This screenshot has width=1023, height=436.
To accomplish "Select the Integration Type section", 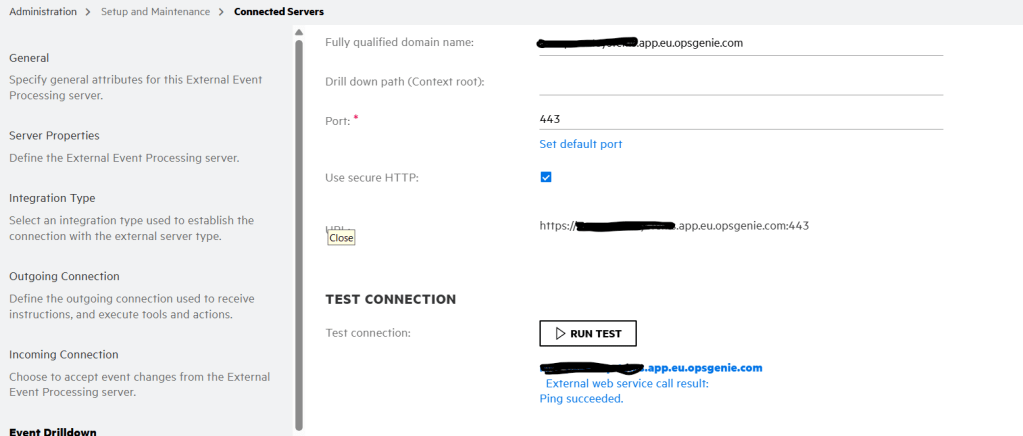I will [52, 198].
